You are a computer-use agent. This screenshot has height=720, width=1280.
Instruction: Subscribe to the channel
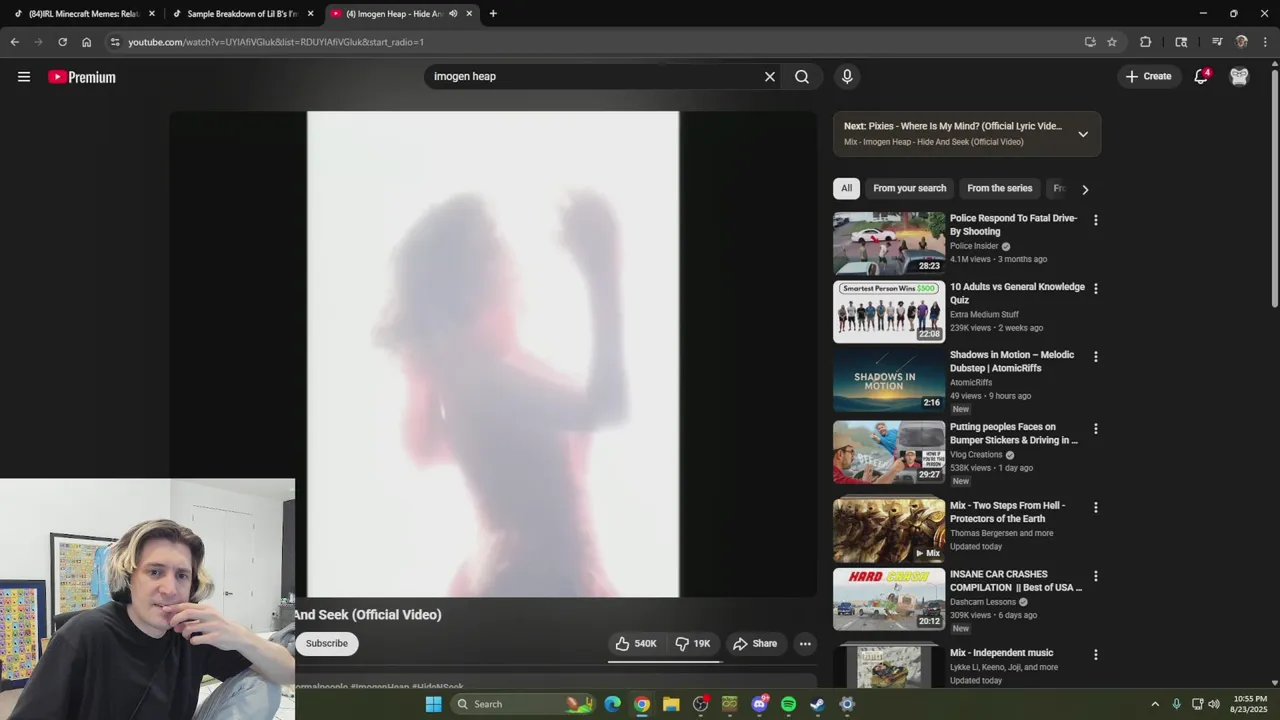pyautogui.click(x=327, y=644)
